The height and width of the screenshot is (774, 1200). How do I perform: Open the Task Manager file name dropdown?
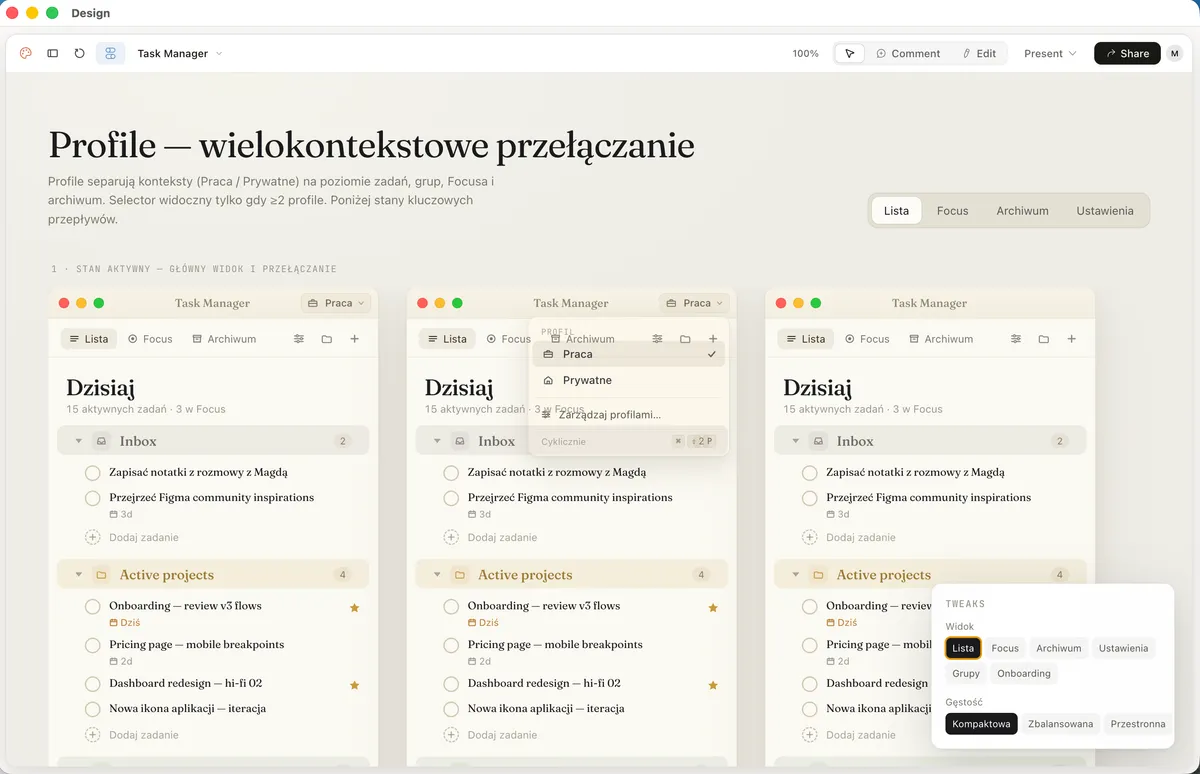coord(180,53)
